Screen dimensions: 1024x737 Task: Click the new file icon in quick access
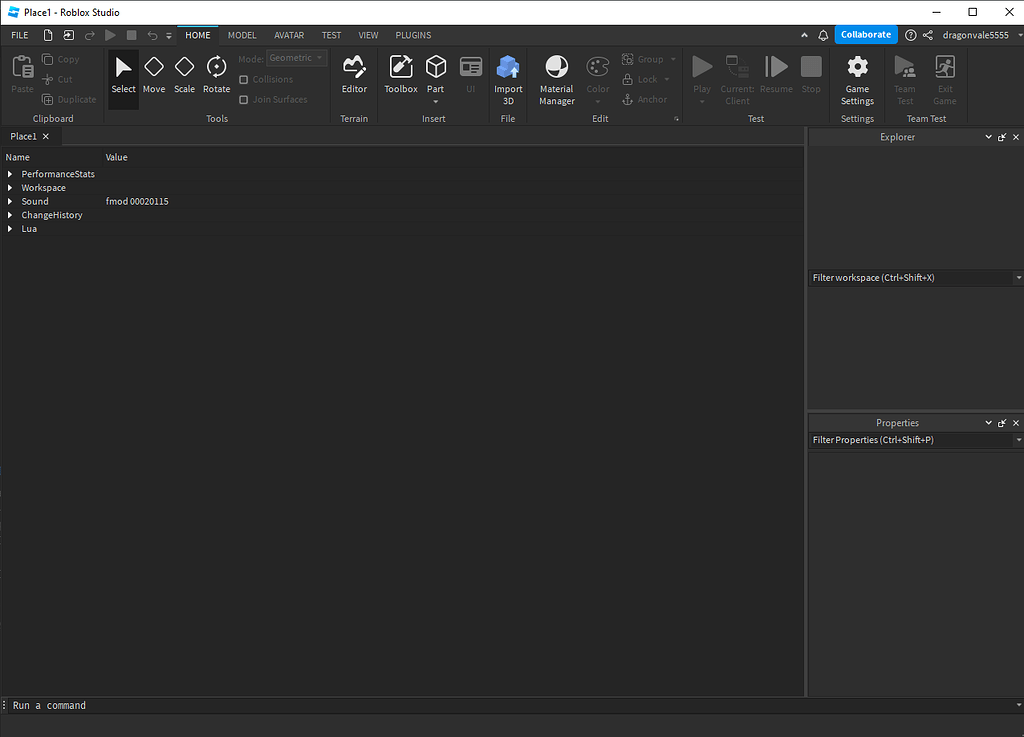(x=48, y=35)
